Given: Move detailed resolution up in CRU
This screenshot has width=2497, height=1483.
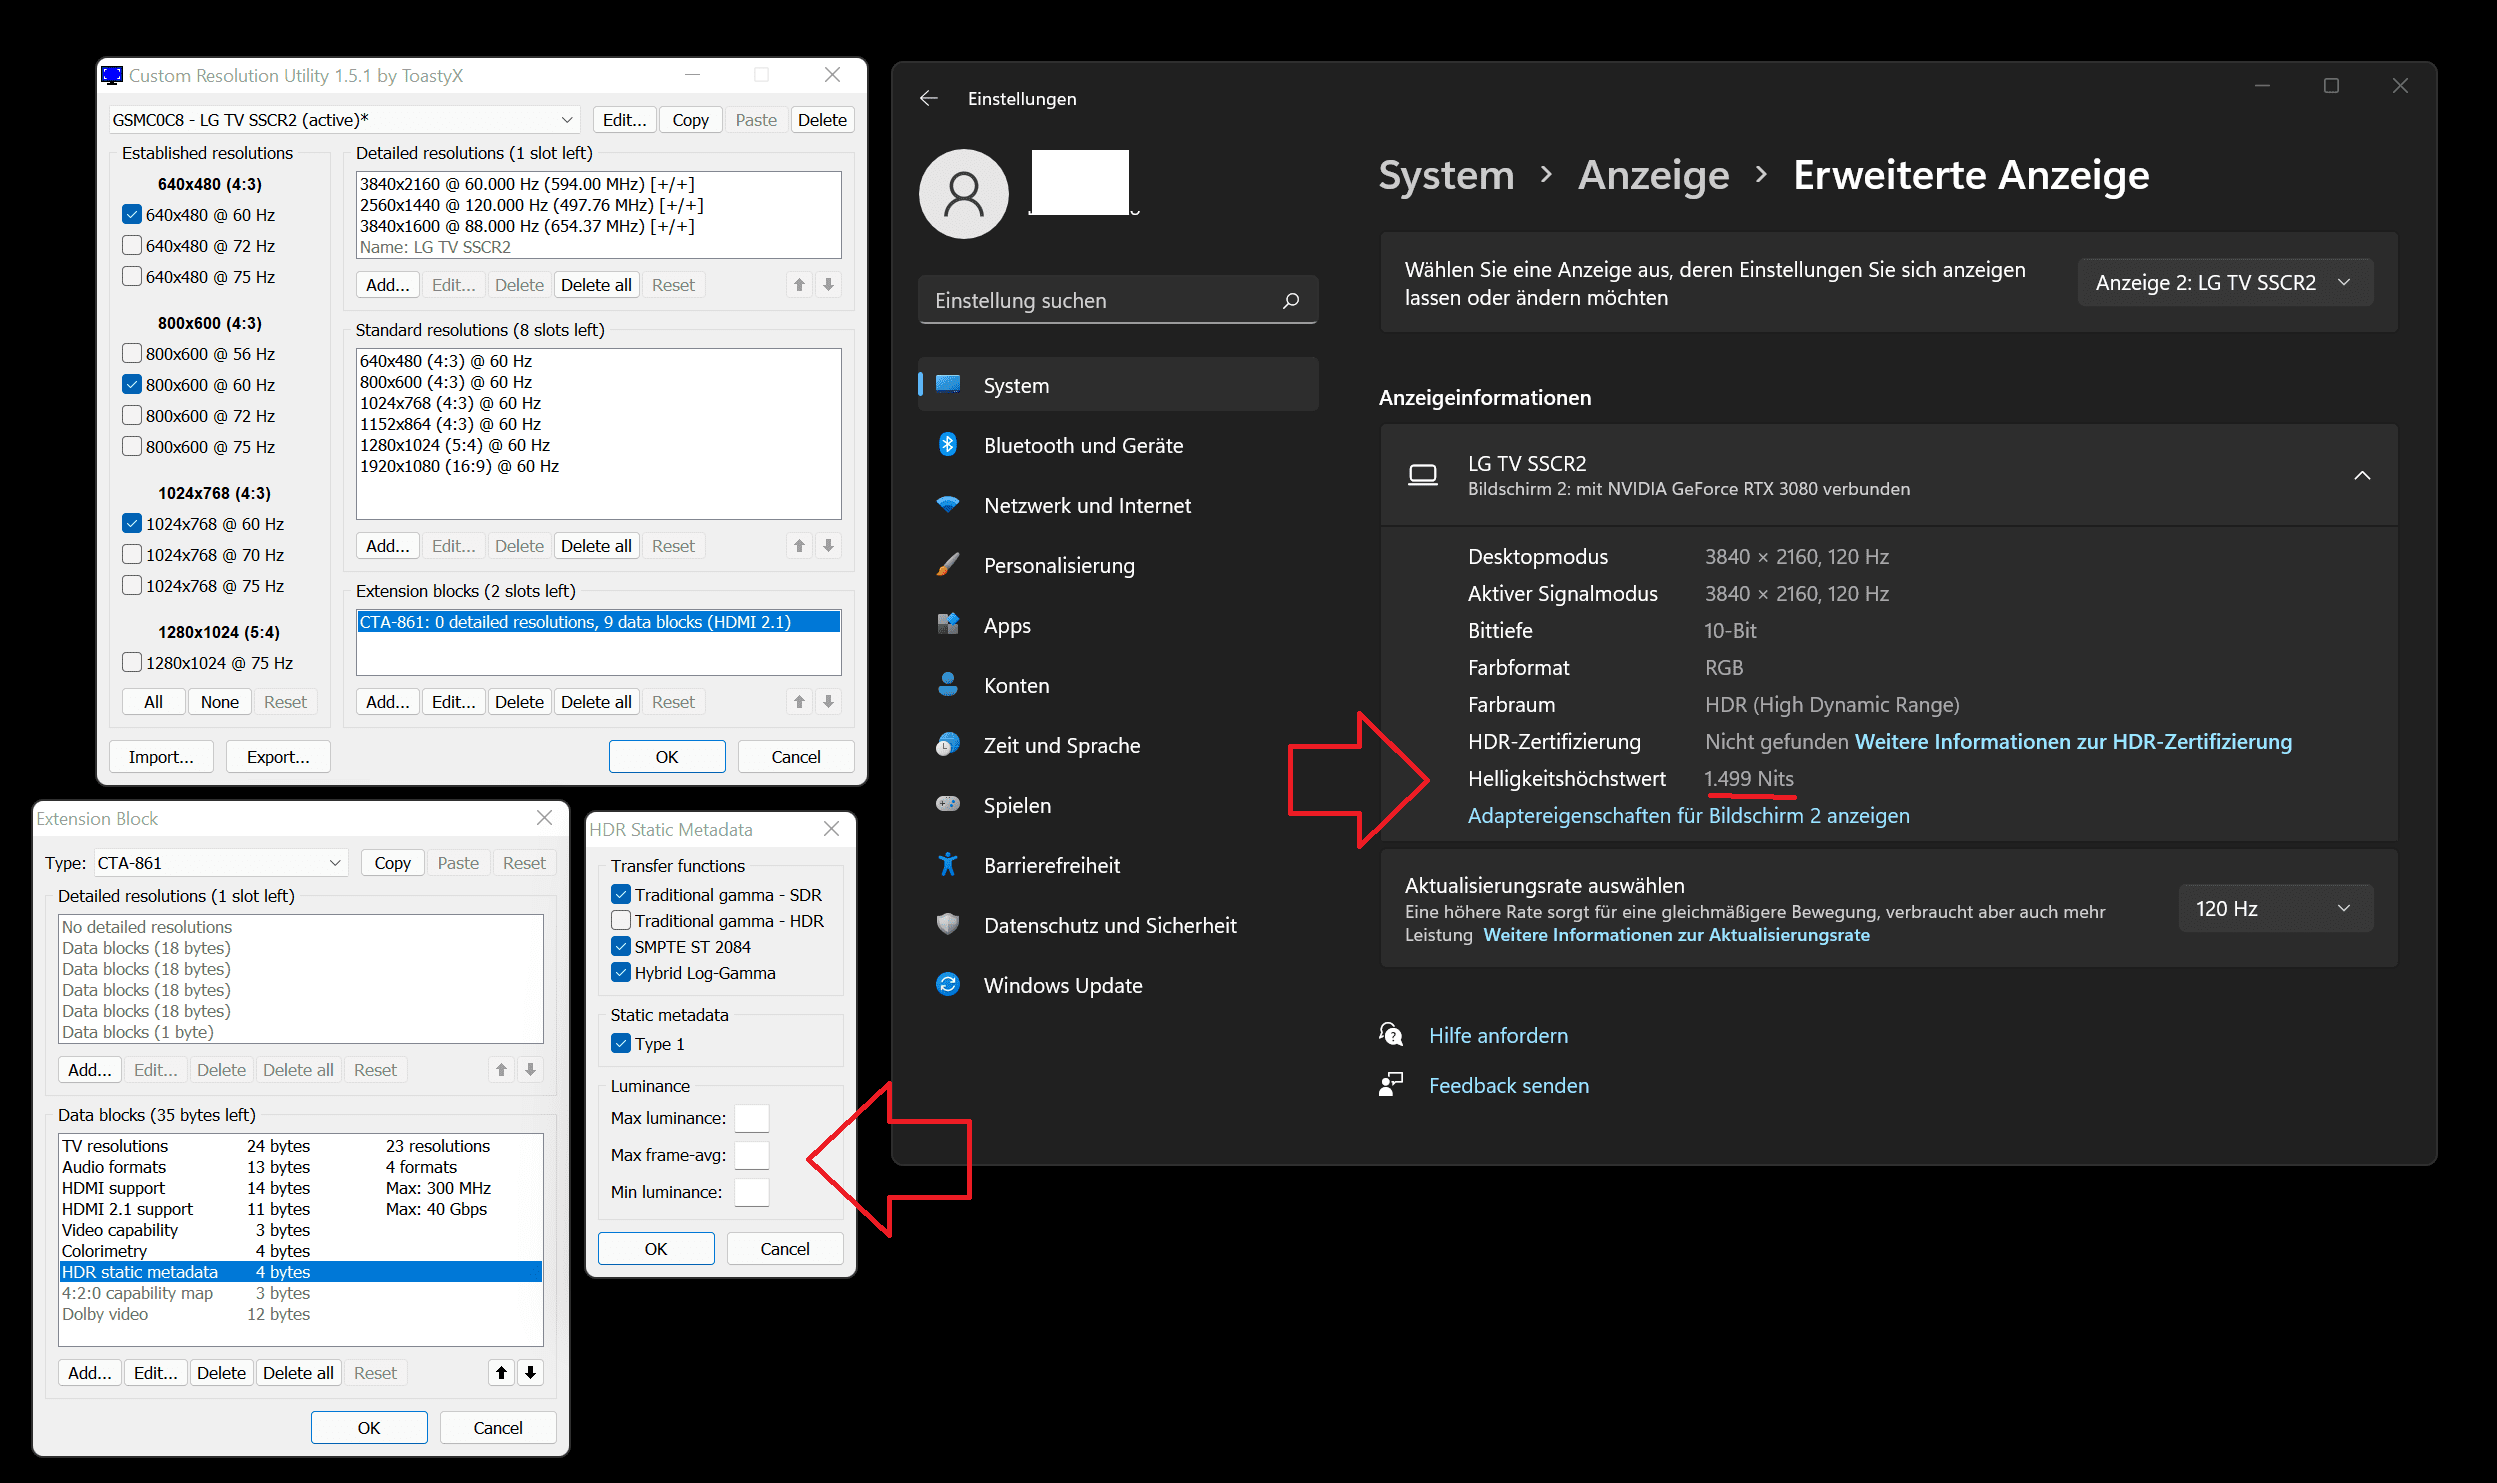Looking at the screenshot, I should pos(800,285).
